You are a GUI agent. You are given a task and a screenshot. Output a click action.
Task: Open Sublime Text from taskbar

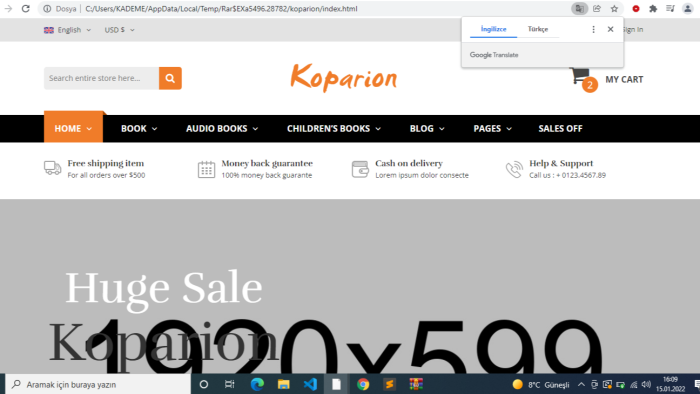tap(389, 384)
